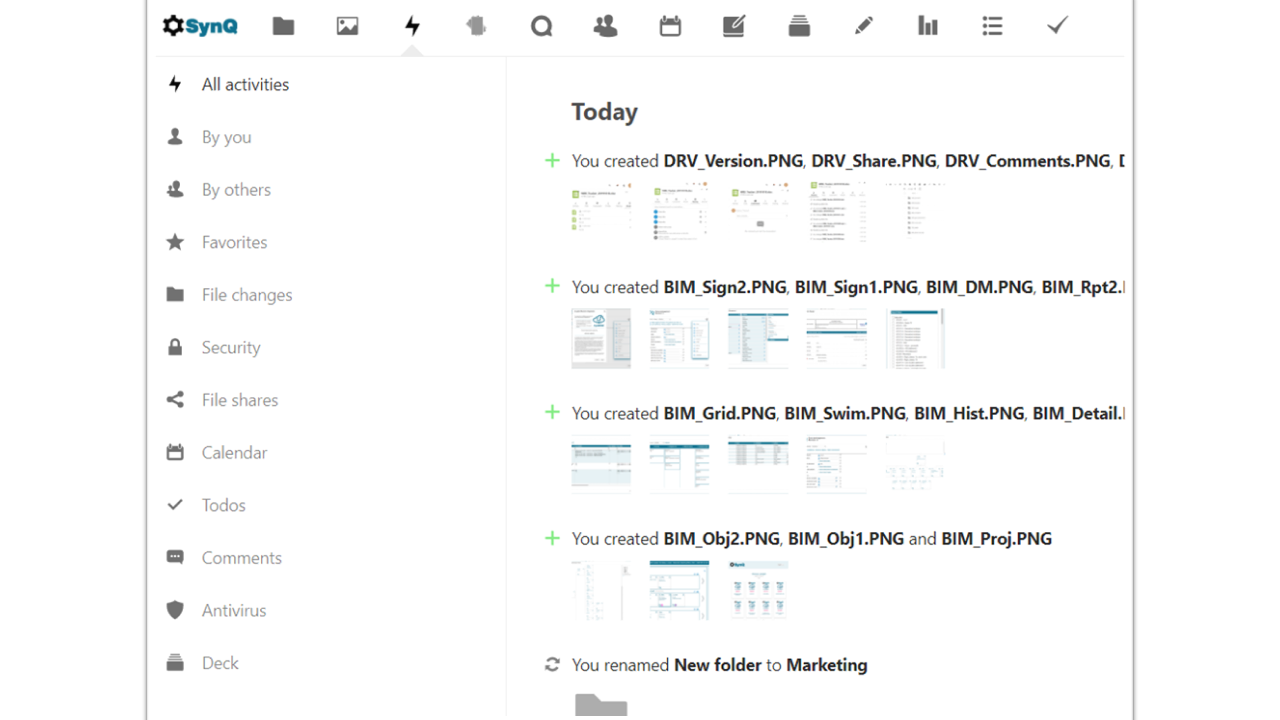The width and height of the screenshot is (1280, 720).
Task: Open the BIM_Sign2.PNG file link
Action: click(725, 287)
